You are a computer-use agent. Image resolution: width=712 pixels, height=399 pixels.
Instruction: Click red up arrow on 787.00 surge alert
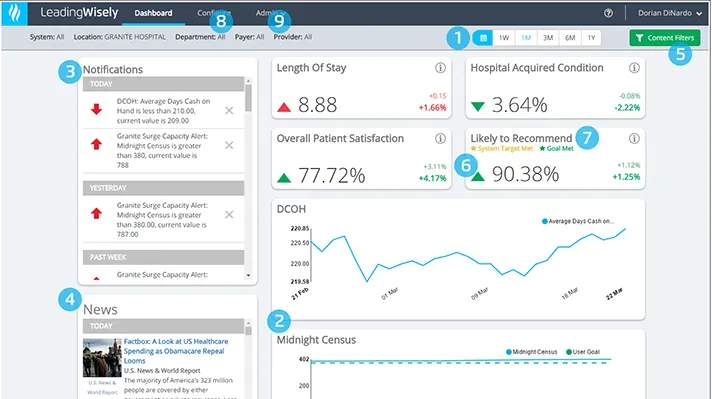click(96, 213)
